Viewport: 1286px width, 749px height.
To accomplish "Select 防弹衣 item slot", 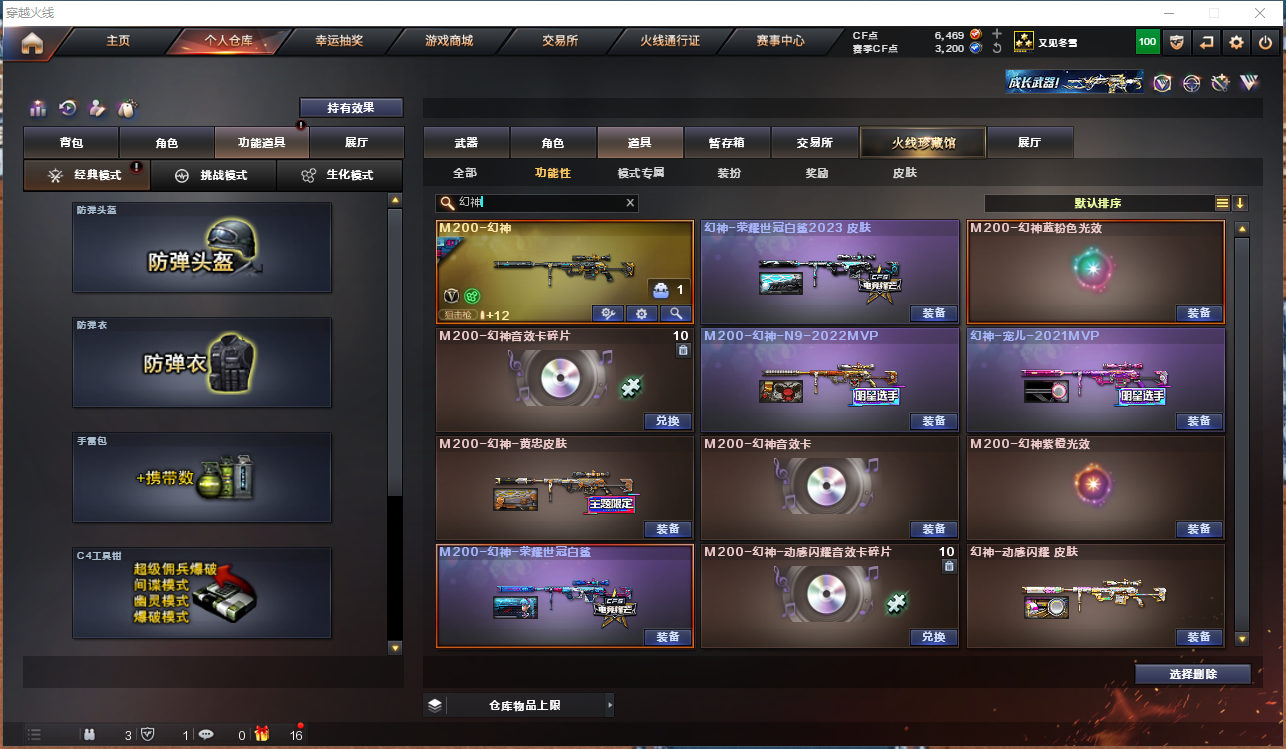I will [x=202, y=362].
